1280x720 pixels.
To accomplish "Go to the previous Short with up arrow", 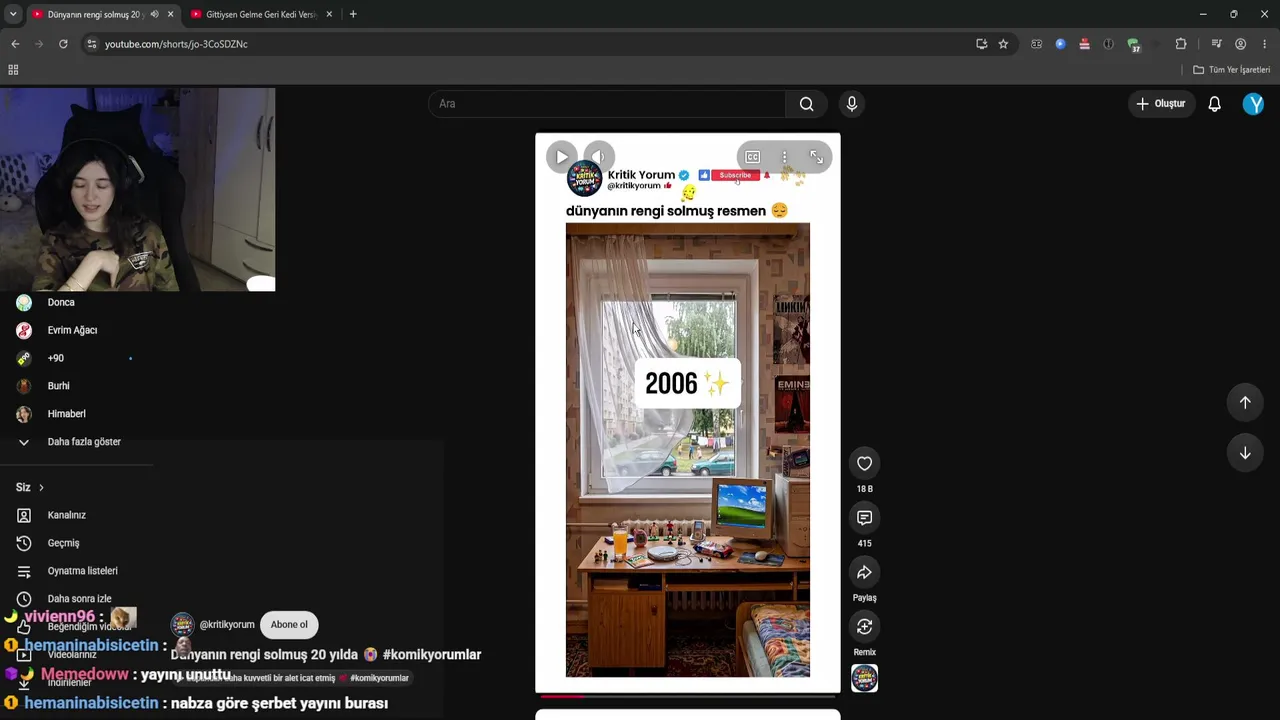I will [x=1245, y=402].
